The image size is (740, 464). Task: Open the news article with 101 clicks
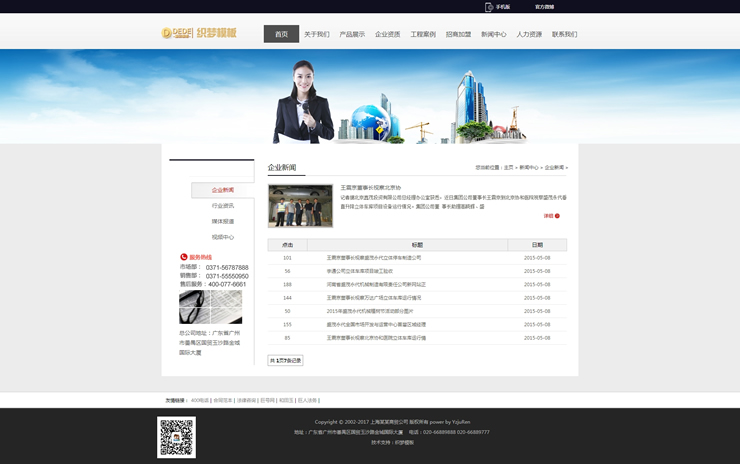(374, 258)
